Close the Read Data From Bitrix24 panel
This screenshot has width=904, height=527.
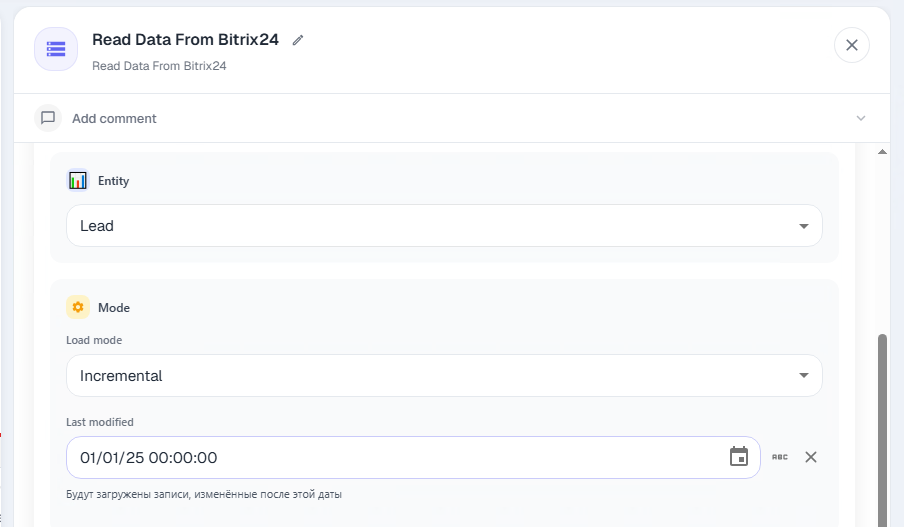852,45
